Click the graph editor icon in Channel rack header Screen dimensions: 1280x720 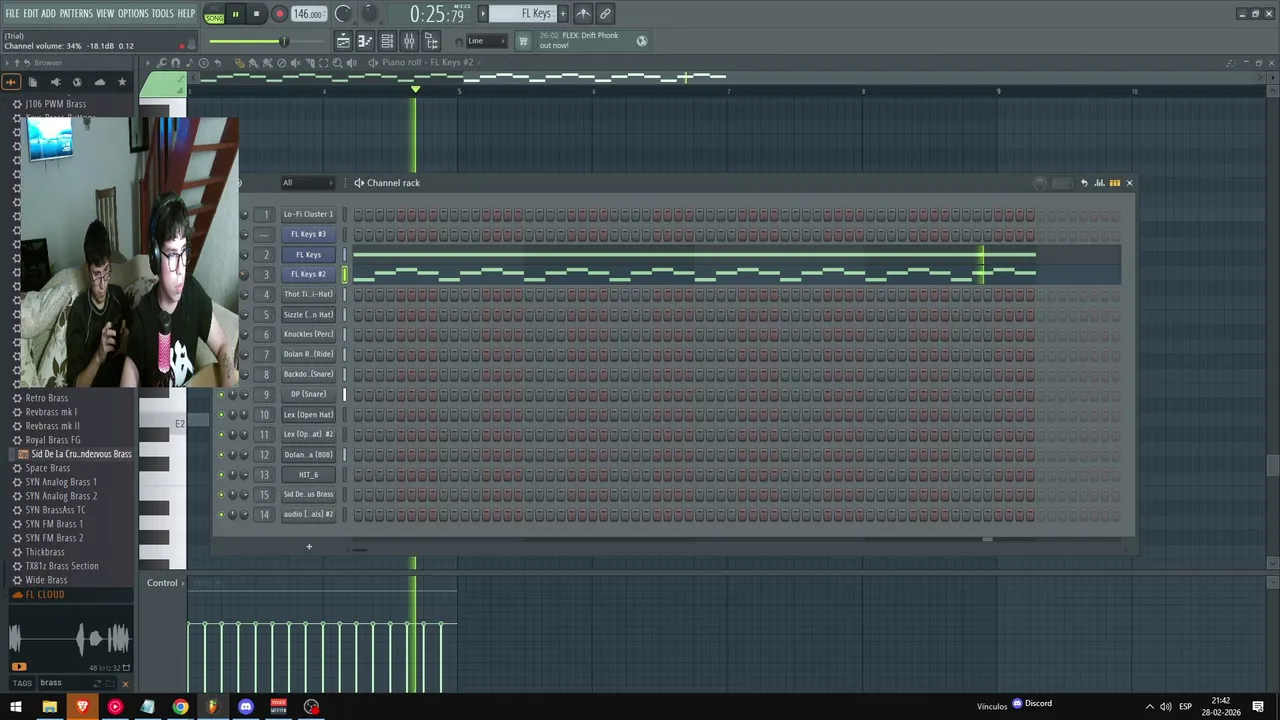coord(1099,183)
